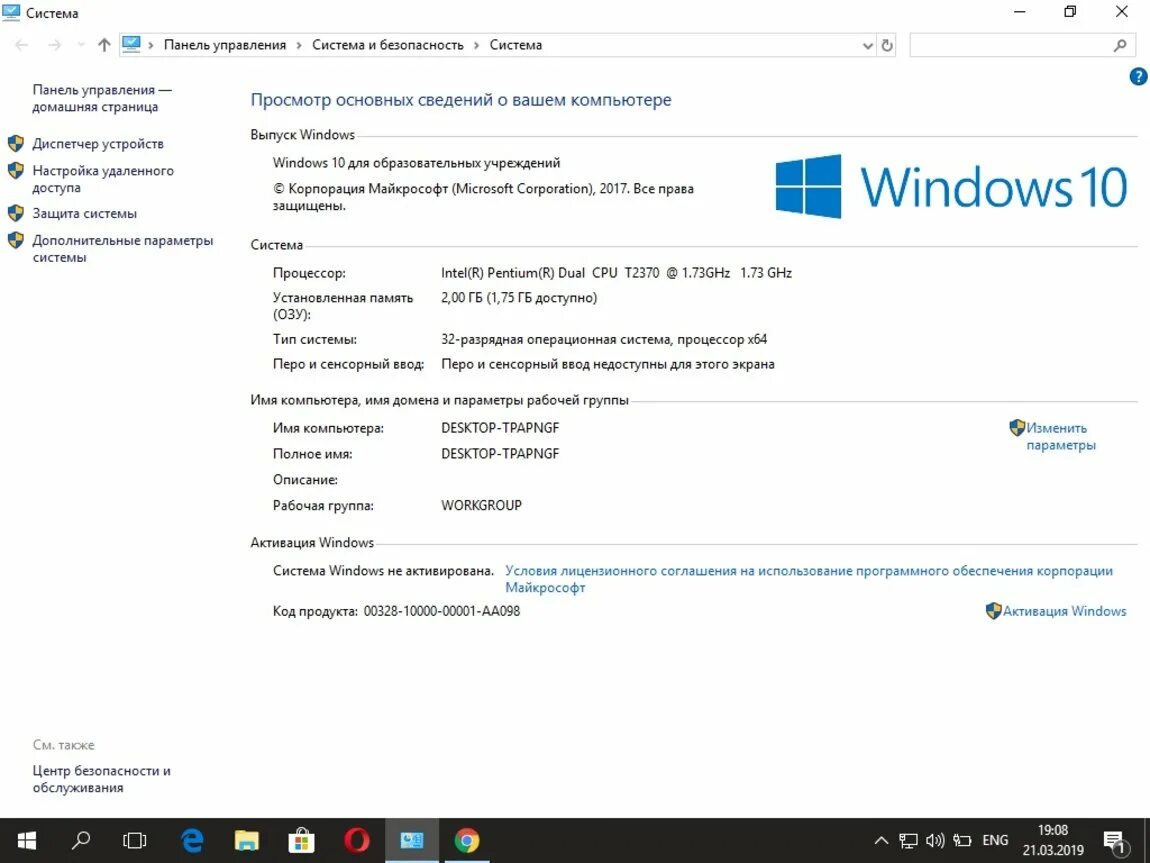1150x863 pixels.
Task: Open Настройка удаленного доступа link
Action: [103, 179]
